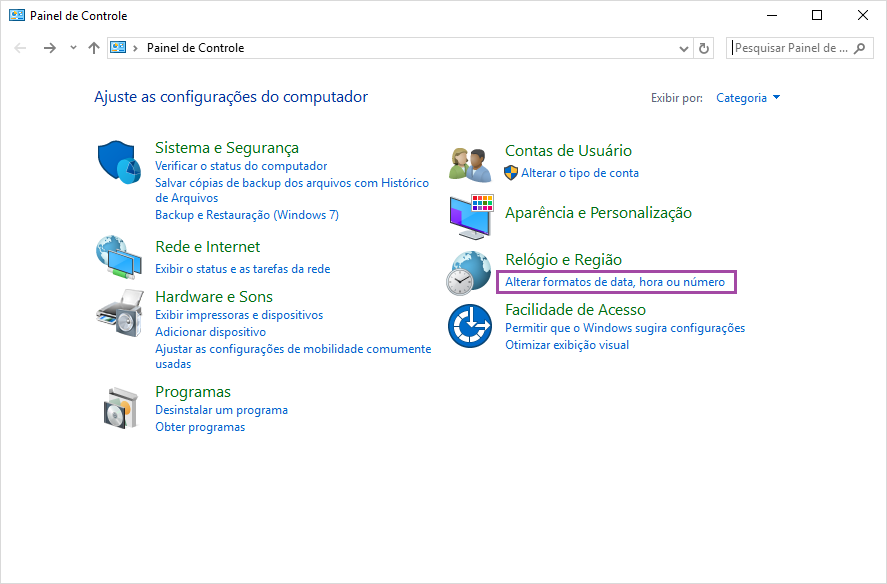Open the recent locations dropdown arrow

[74, 48]
